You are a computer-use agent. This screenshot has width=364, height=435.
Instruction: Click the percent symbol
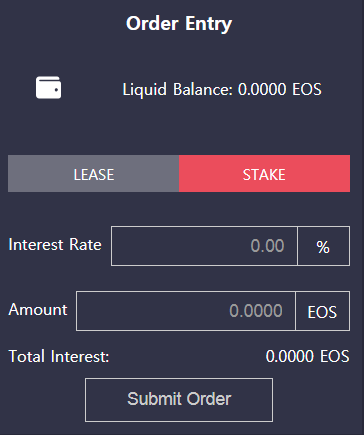tap(323, 247)
